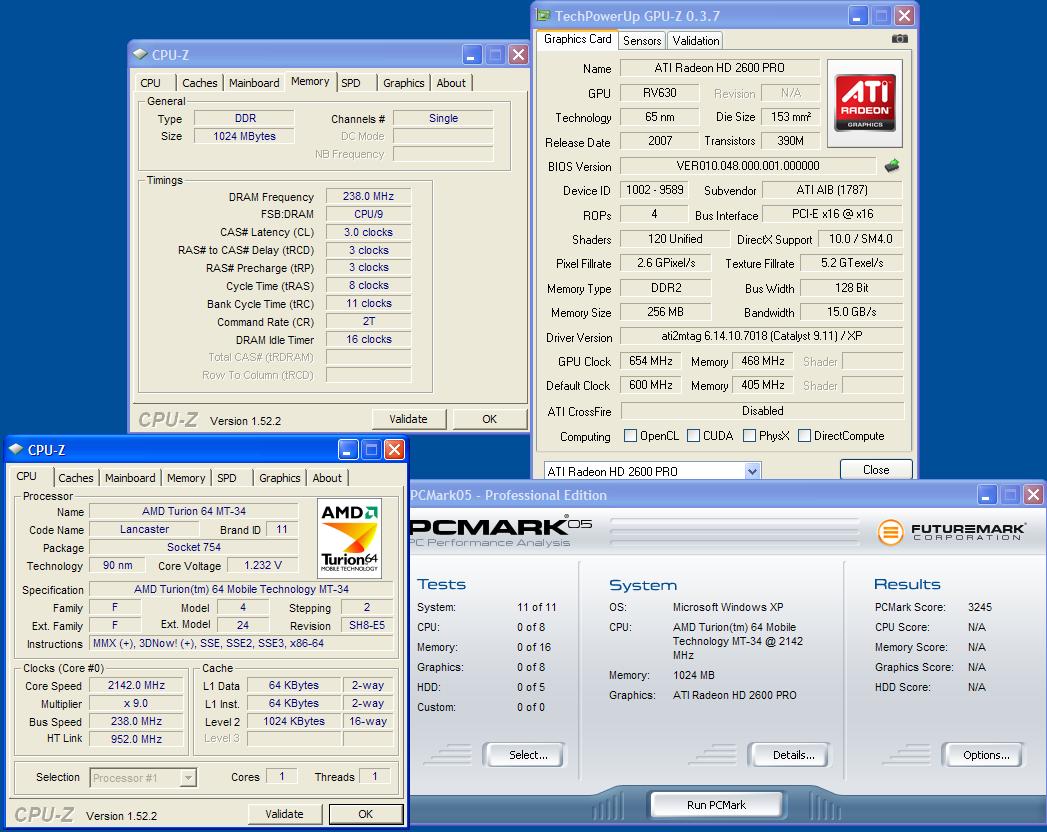1047x832 pixels.
Task: Select the Graphics Card tab in GPU-Z
Action: coord(578,39)
